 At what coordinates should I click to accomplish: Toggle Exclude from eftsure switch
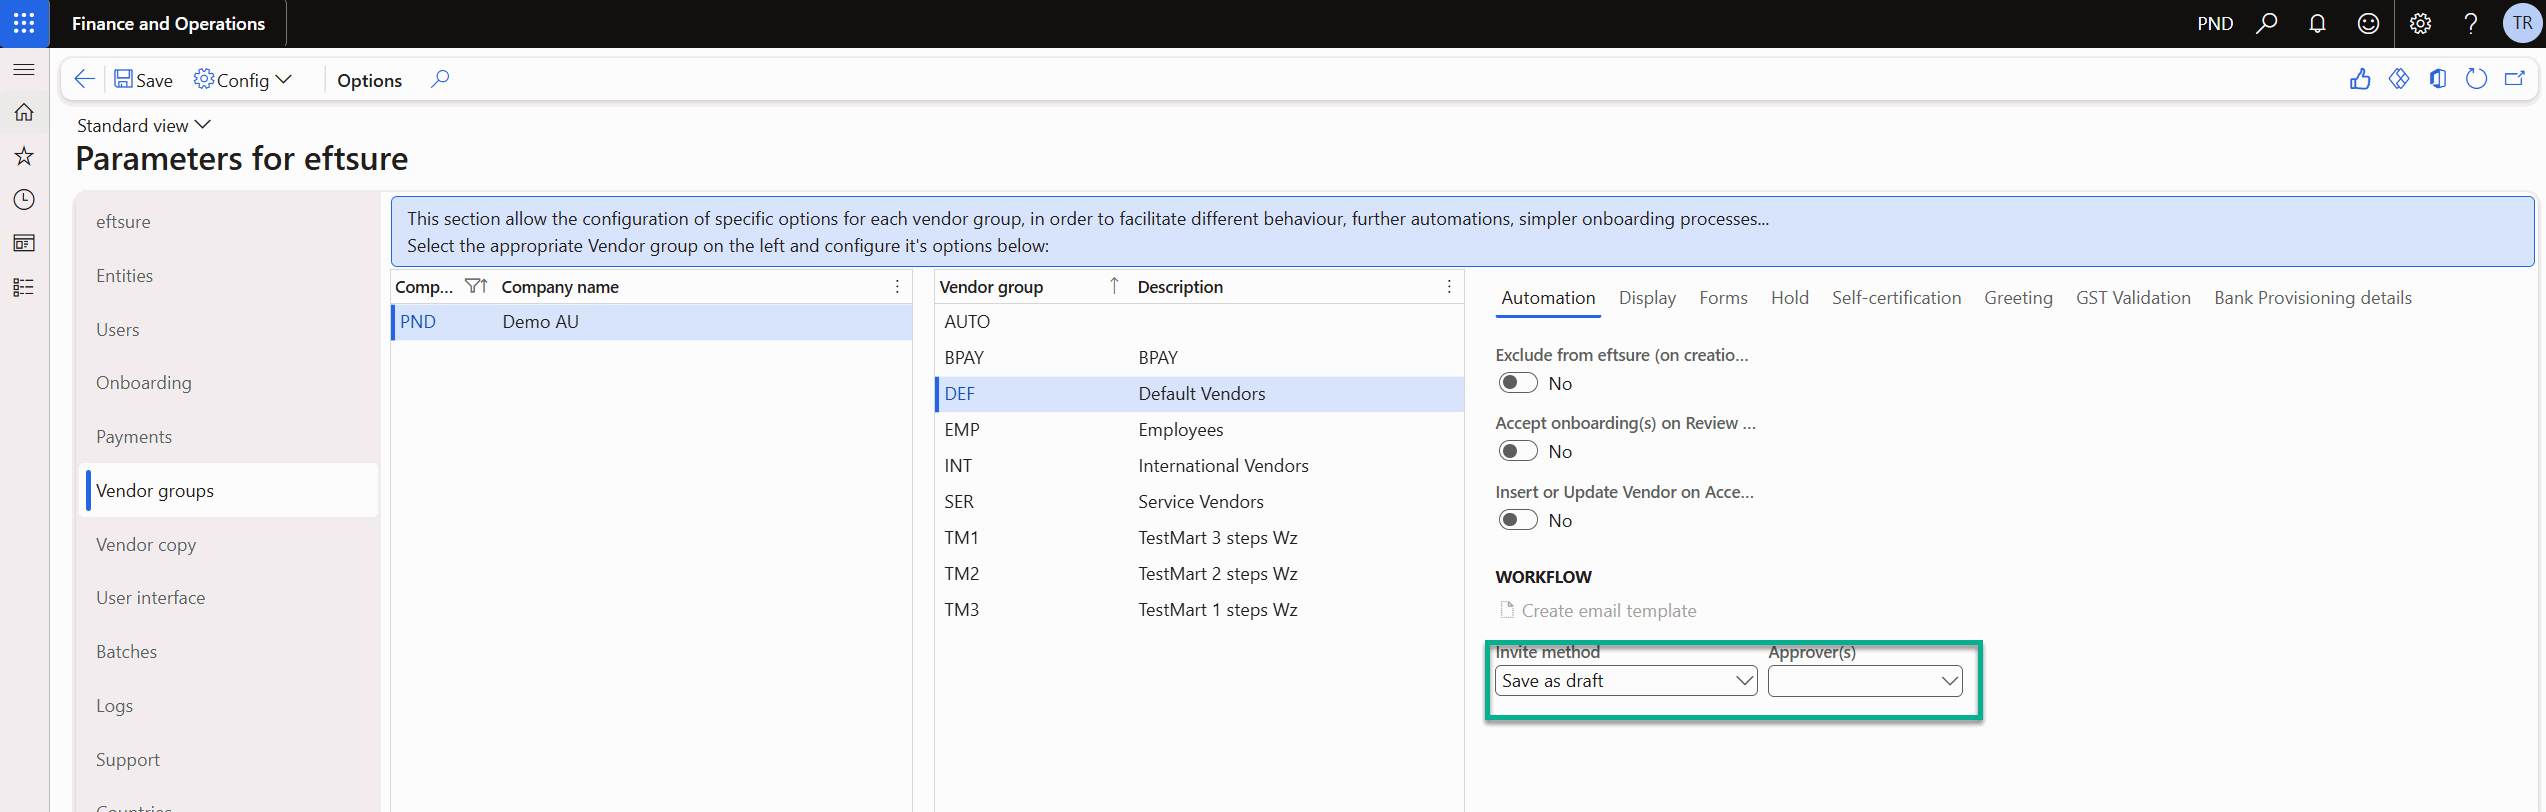pos(1518,383)
